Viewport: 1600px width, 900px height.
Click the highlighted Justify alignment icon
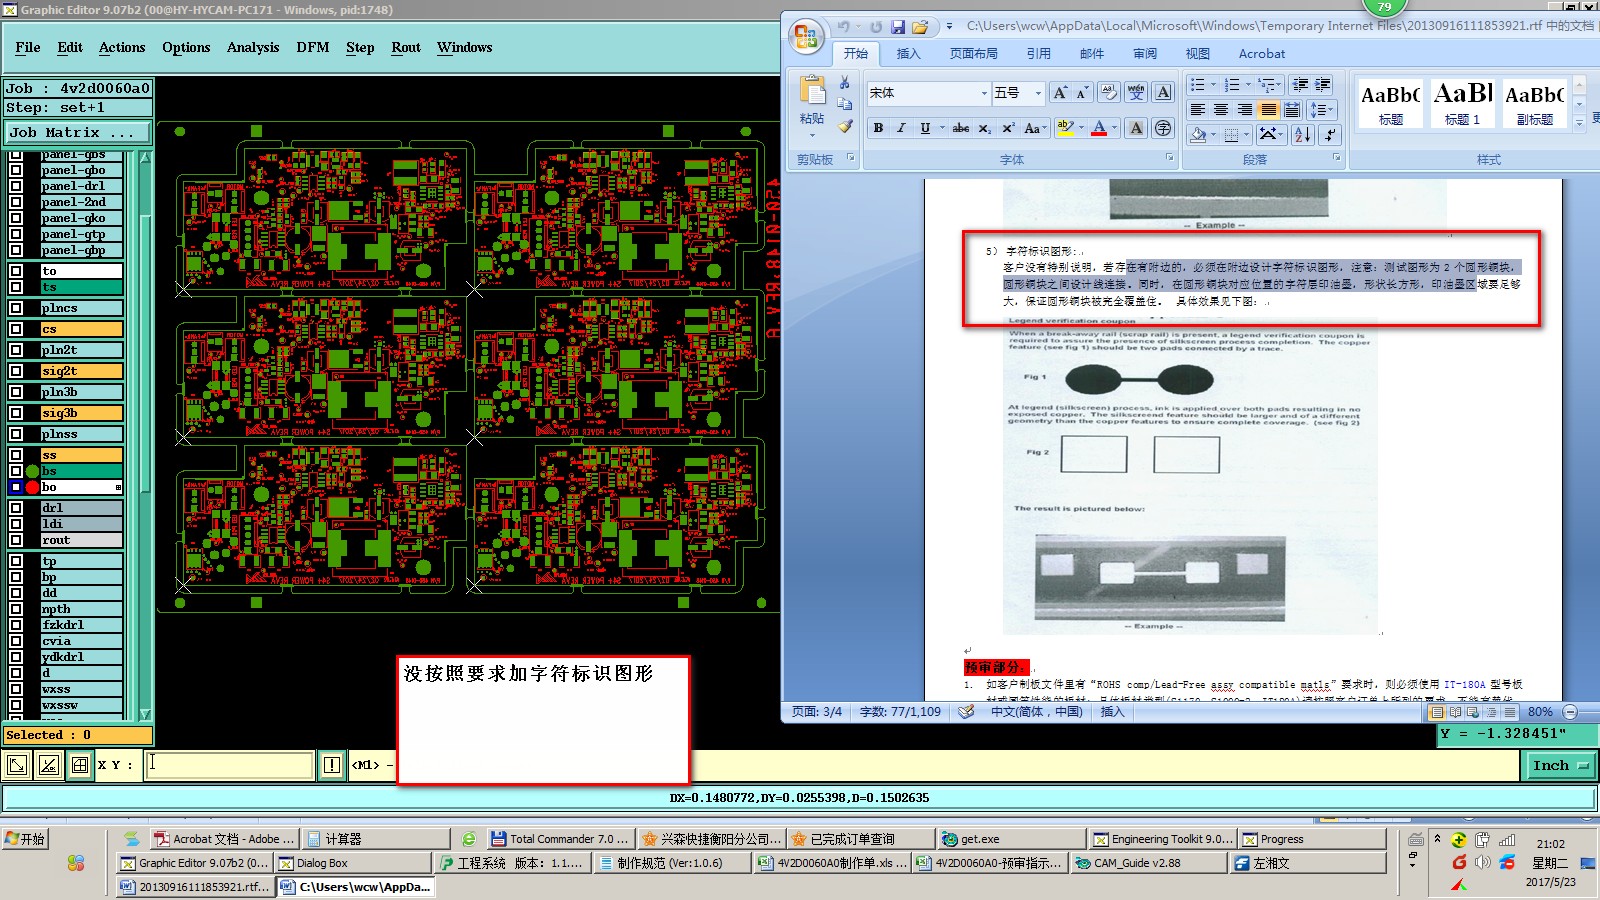pyautogui.click(x=1269, y=109)
